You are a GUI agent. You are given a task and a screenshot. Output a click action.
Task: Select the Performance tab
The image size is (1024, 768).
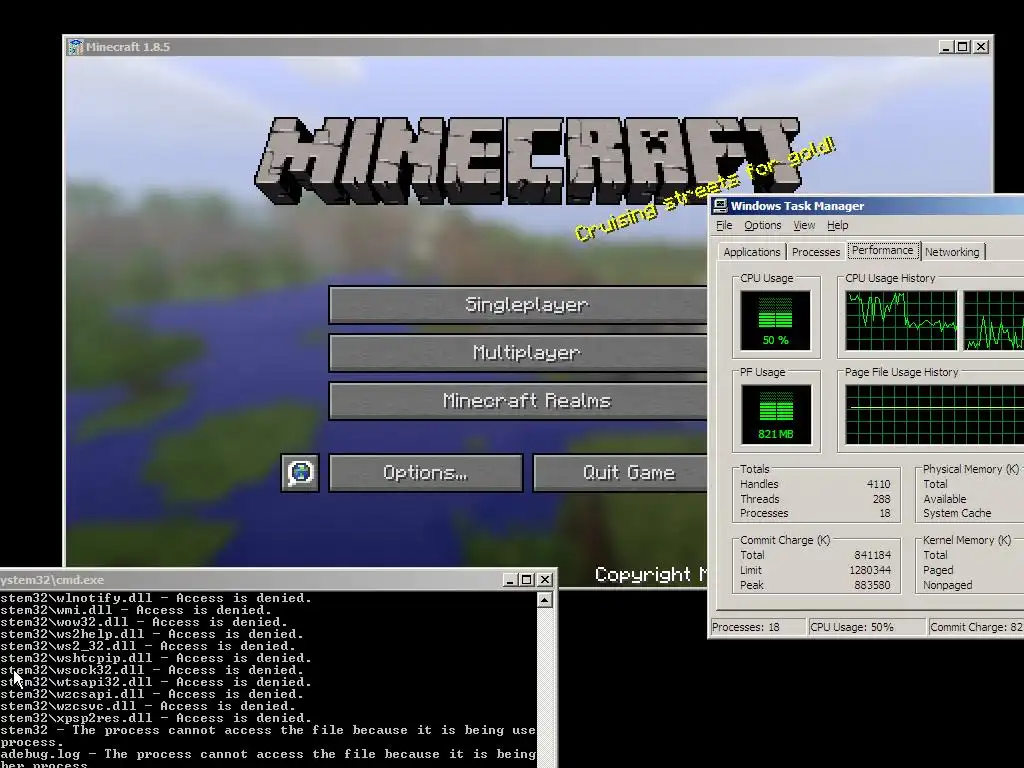[882, 251]
